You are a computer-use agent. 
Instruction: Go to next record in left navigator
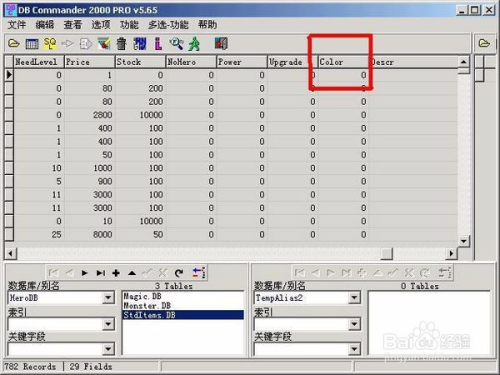(x=84, y=273)
